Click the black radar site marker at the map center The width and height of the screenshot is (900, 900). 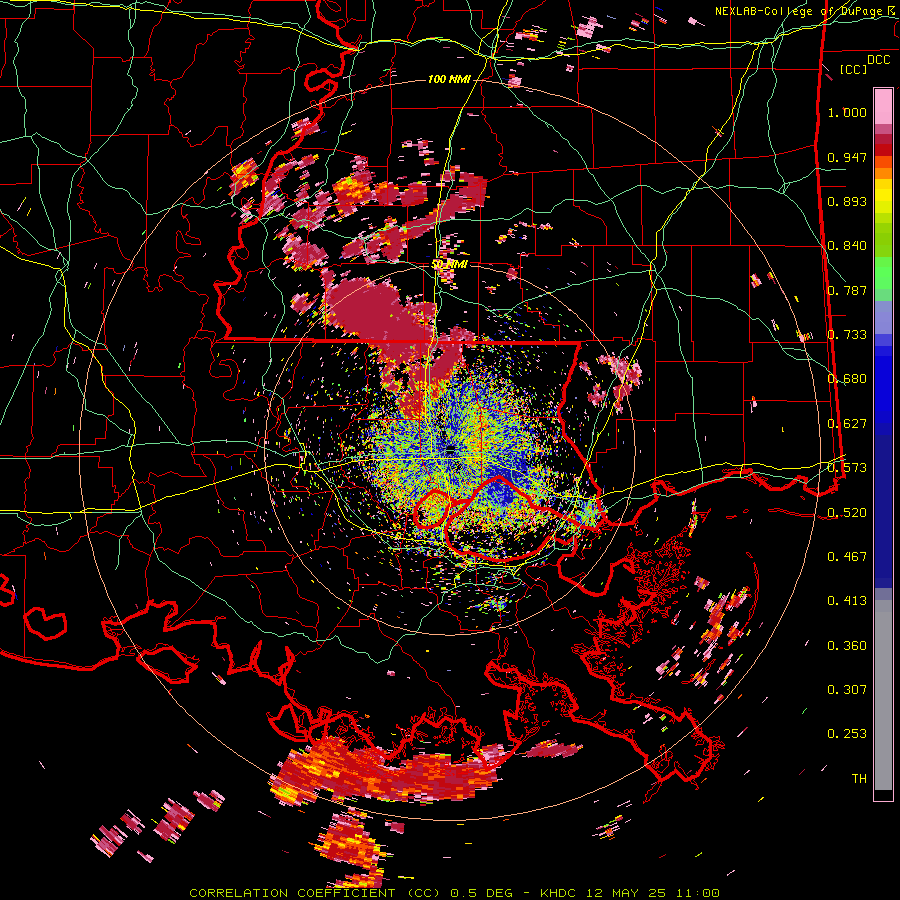pos(451,449)
